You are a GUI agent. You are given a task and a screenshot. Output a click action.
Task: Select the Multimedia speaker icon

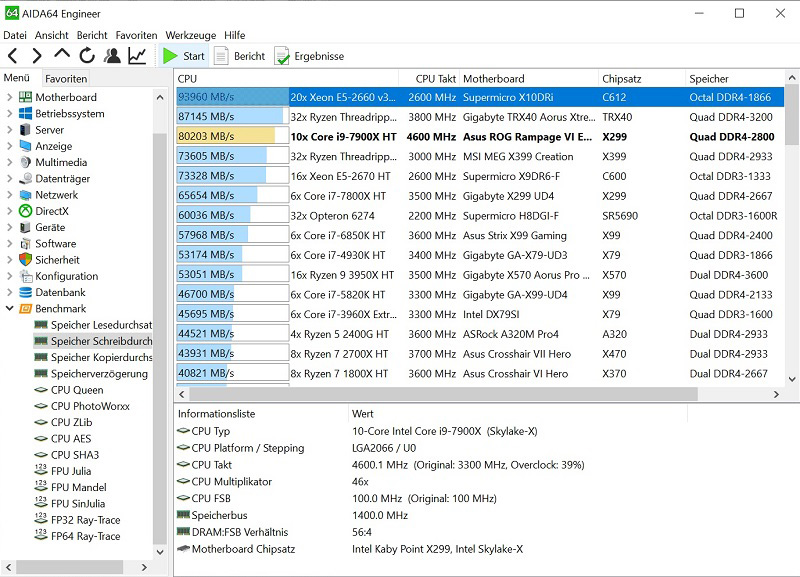click(x=26, y=162)
